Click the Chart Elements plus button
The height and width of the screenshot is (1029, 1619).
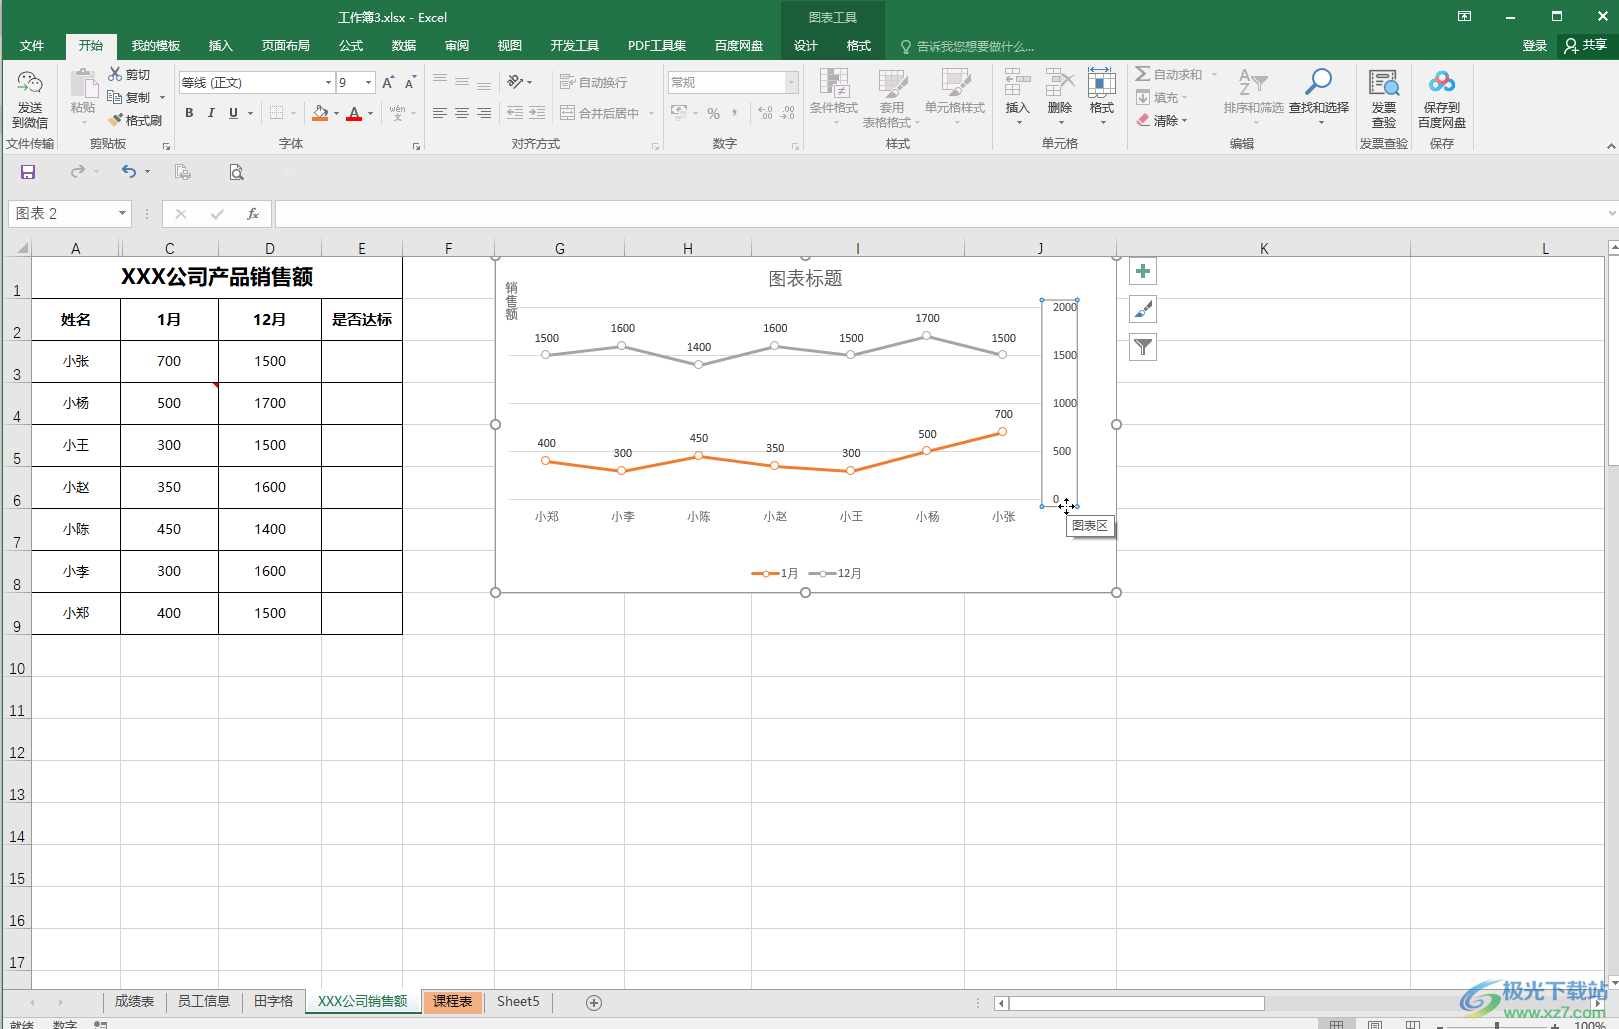pos(1143,271)
